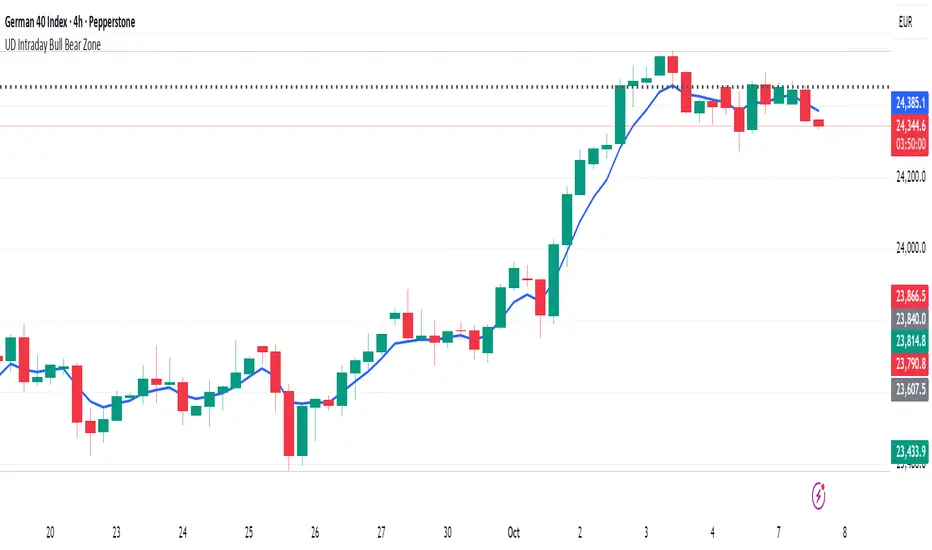Image resolution: width=932 pixels, height=550 pixels.
Task: Click the blue 24,385.1 price label
Action: (909, 102)
